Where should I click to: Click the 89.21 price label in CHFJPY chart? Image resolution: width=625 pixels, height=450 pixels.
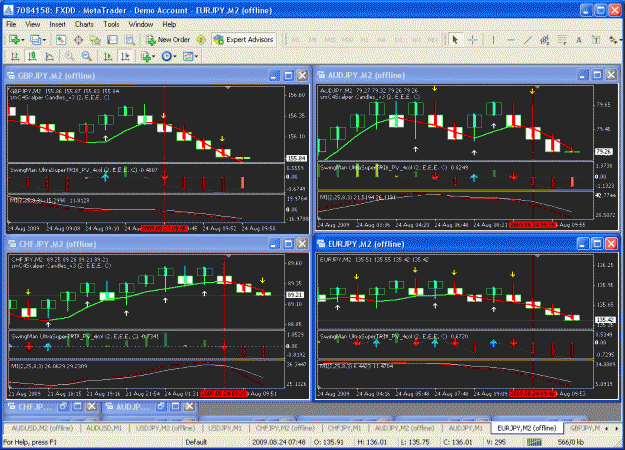tap(295, 295)
